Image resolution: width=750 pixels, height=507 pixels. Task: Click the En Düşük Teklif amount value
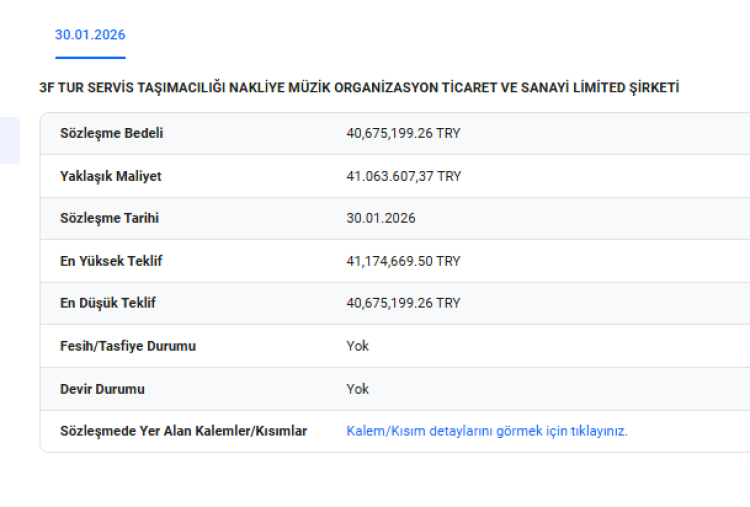tap(403, 303)
